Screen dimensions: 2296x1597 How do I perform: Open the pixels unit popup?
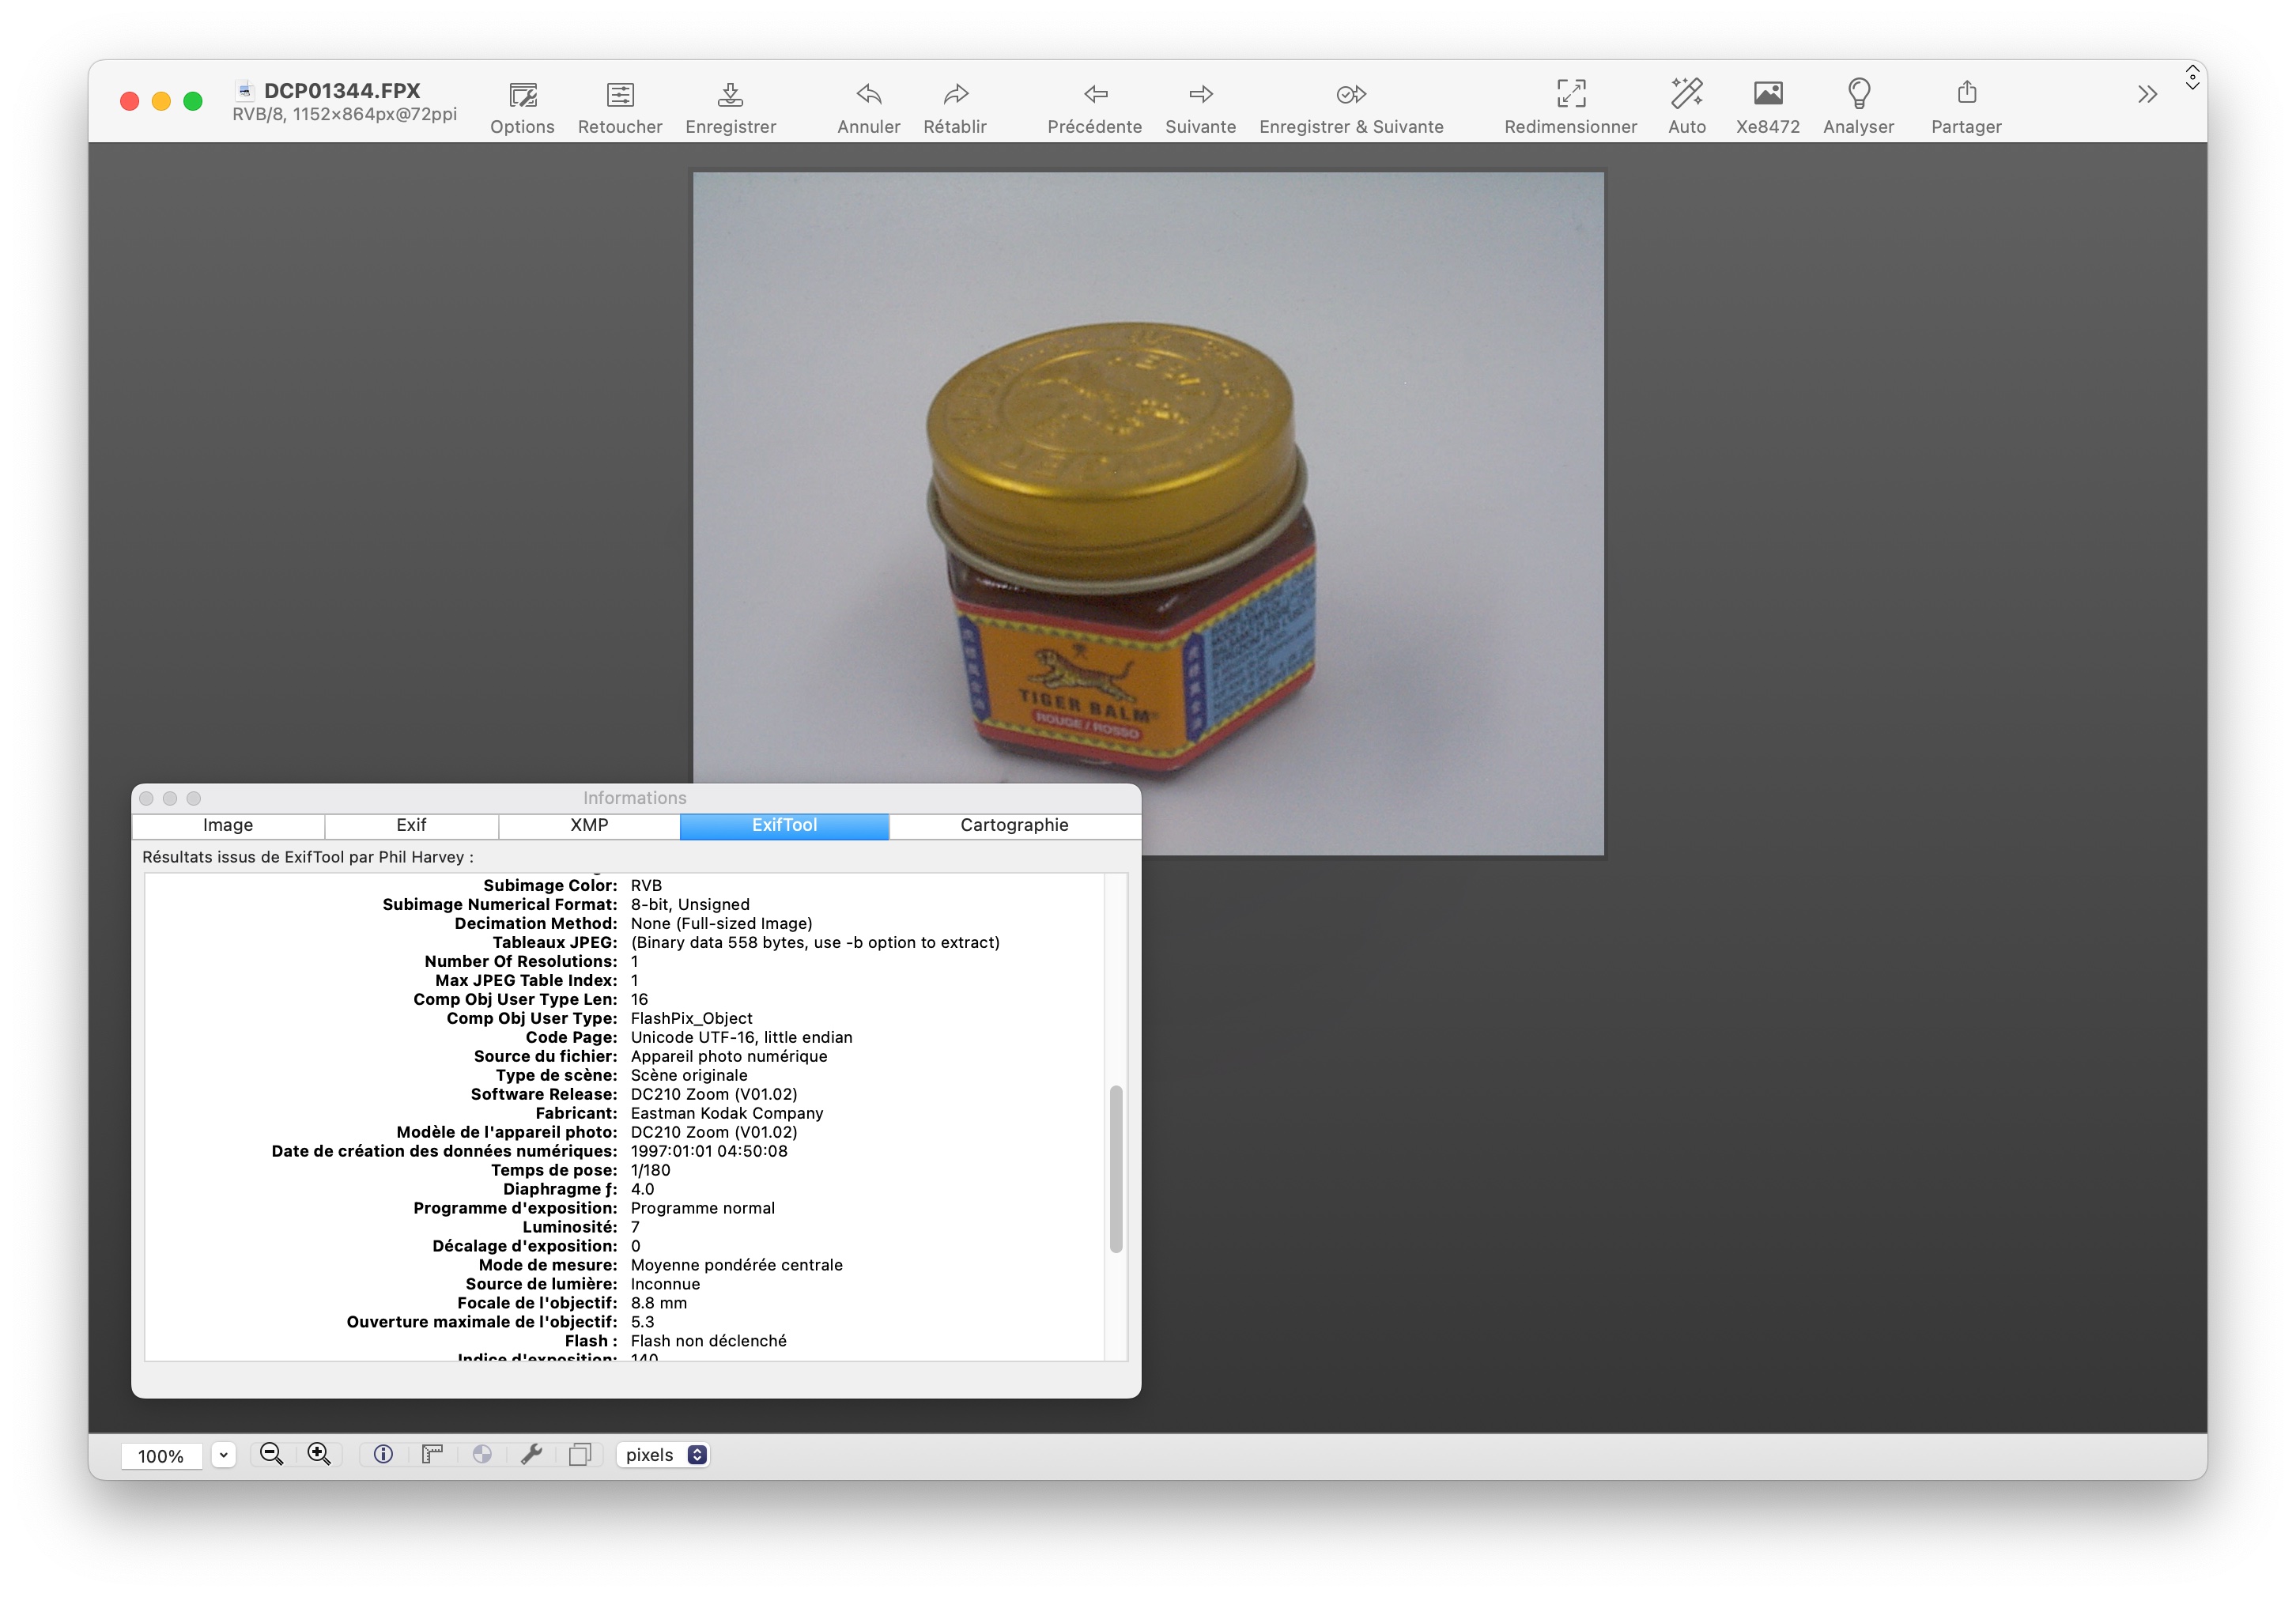tap(663, 1455)
